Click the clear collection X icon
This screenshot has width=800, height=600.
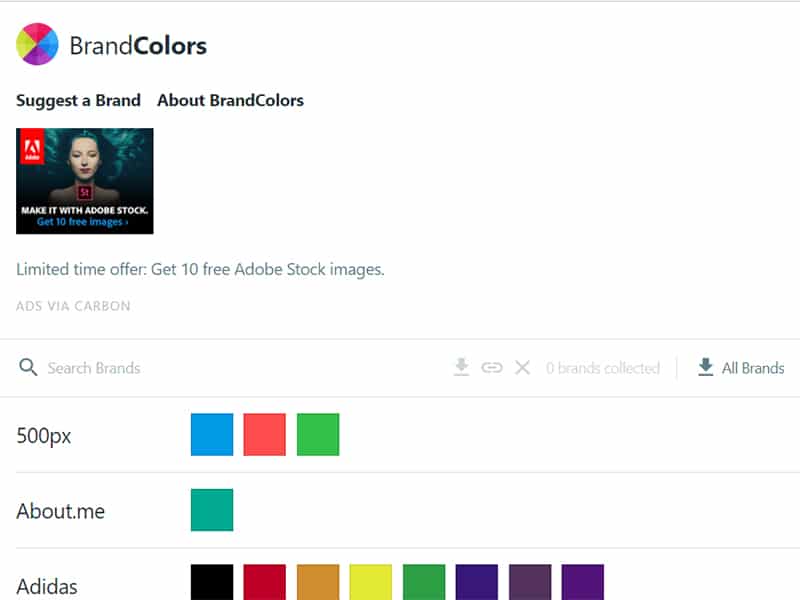[522, 367]
